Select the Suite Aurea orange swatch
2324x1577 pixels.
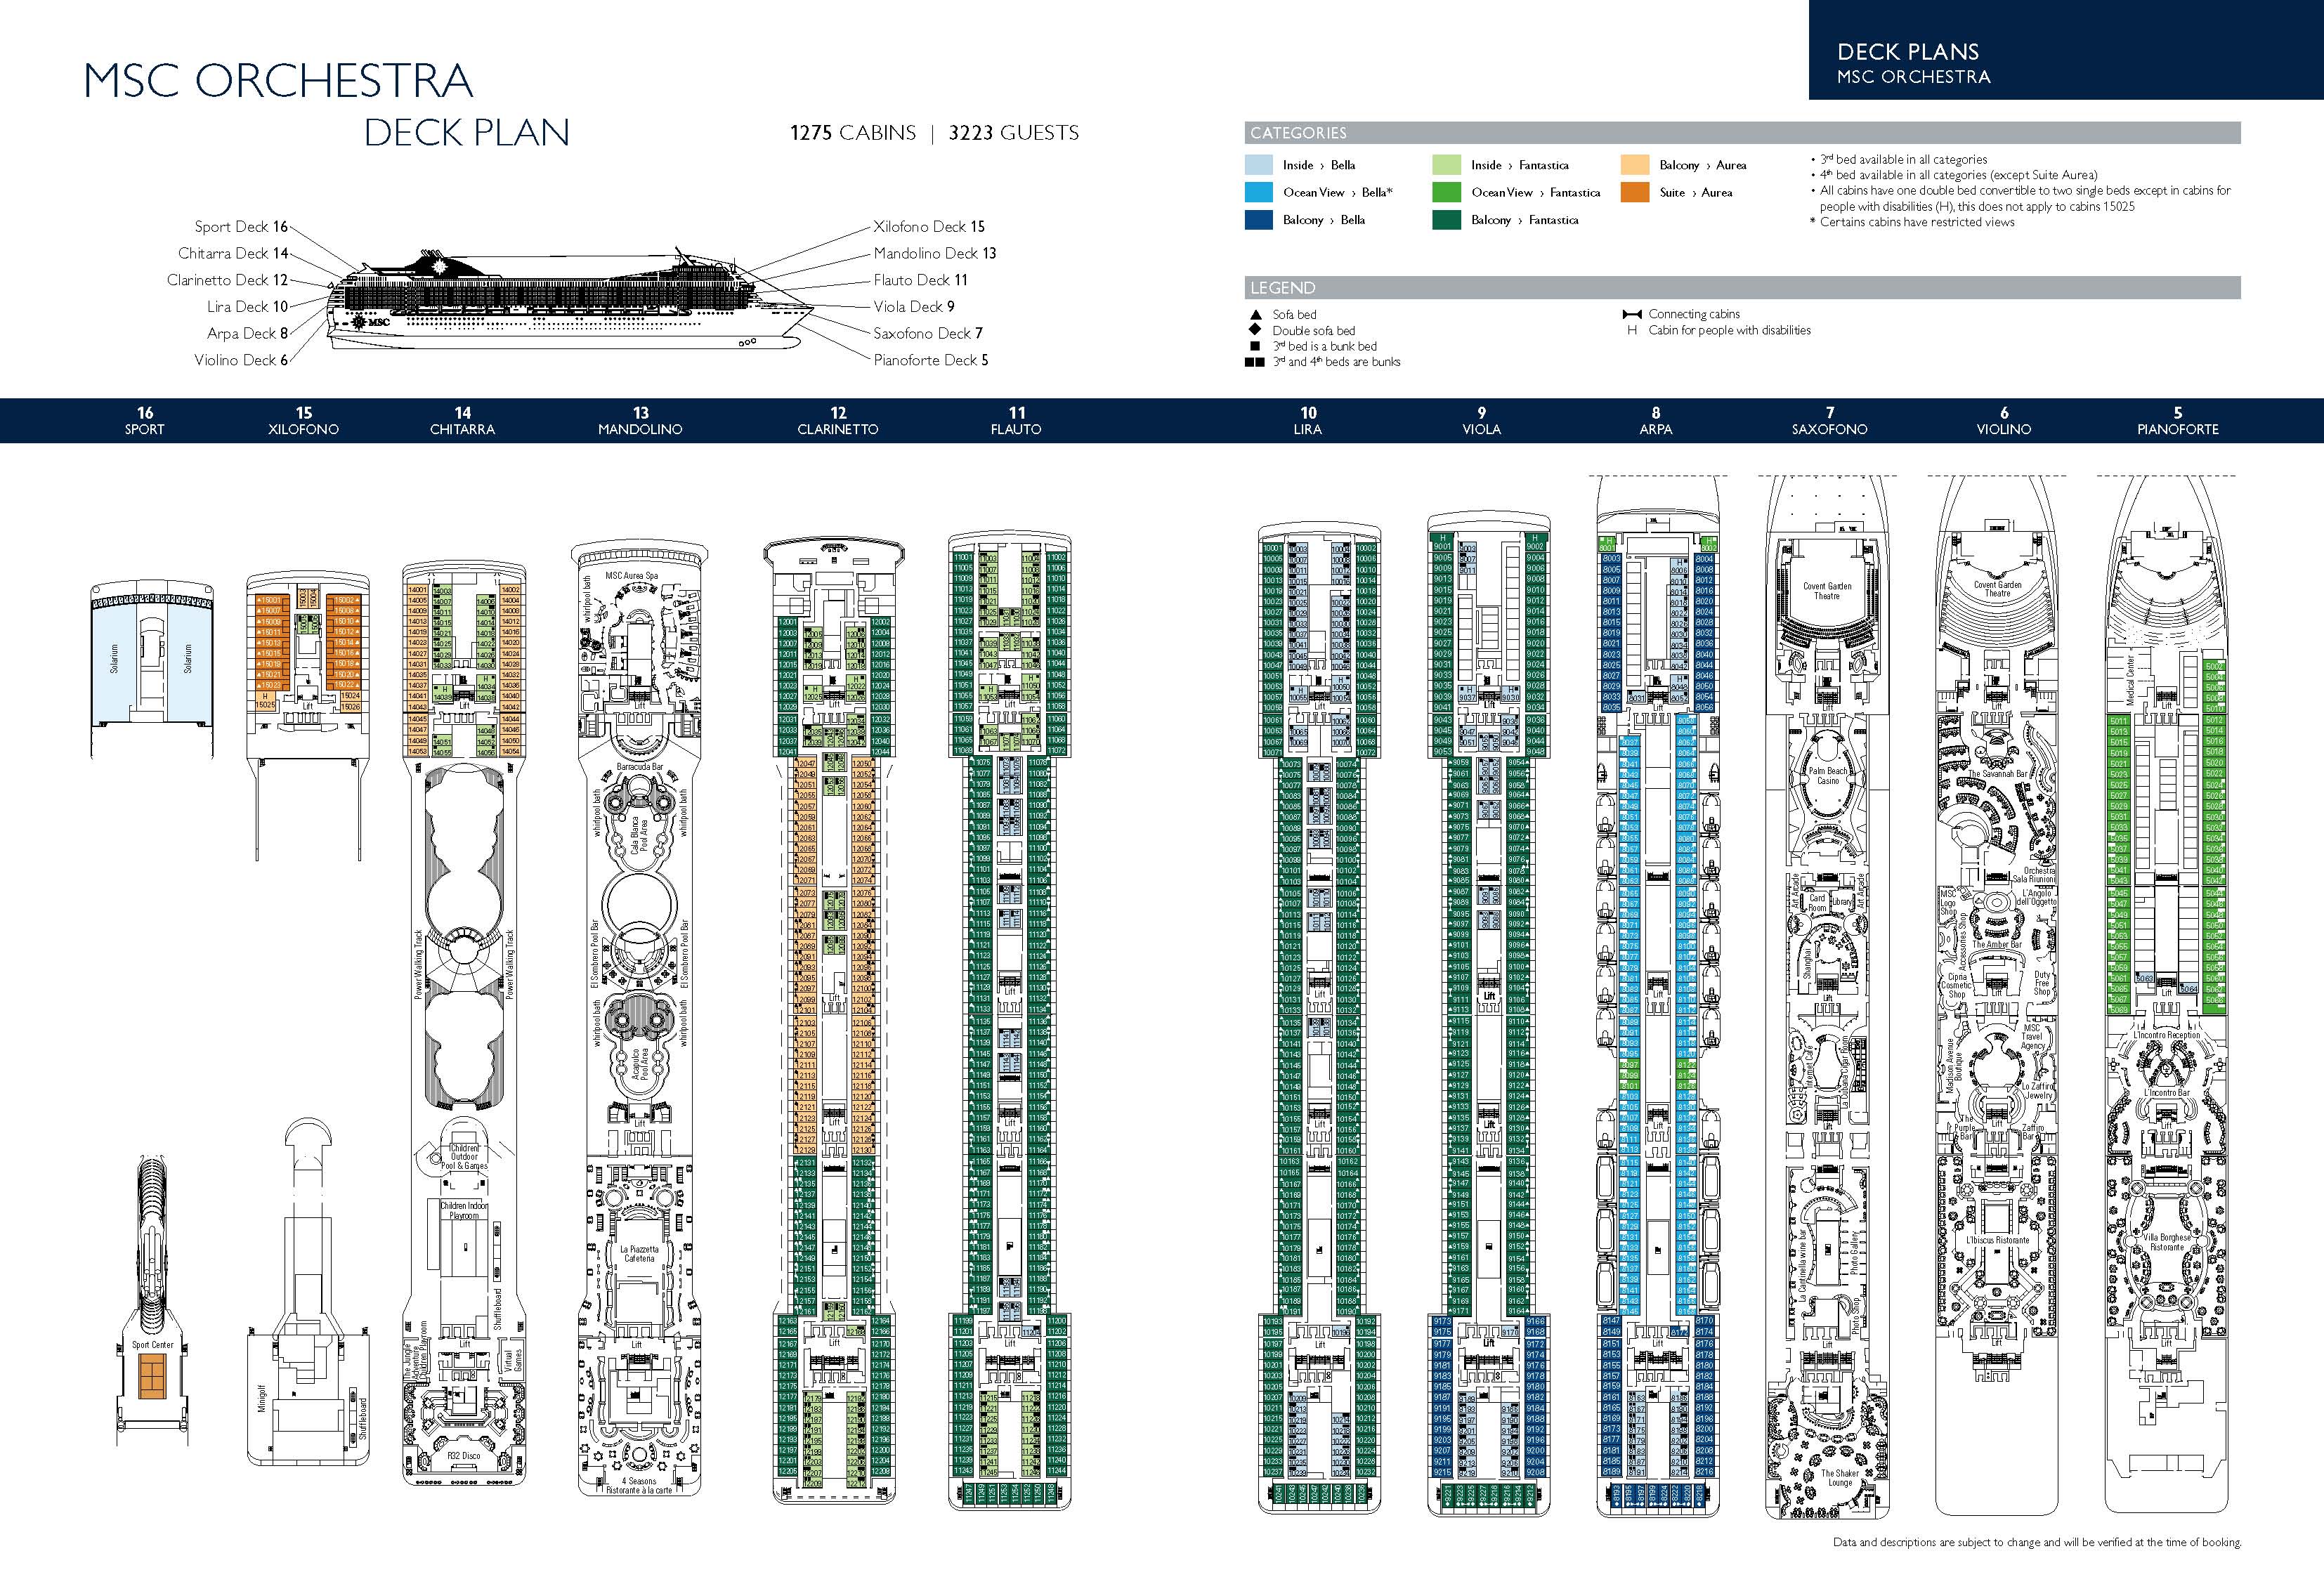1635,192
